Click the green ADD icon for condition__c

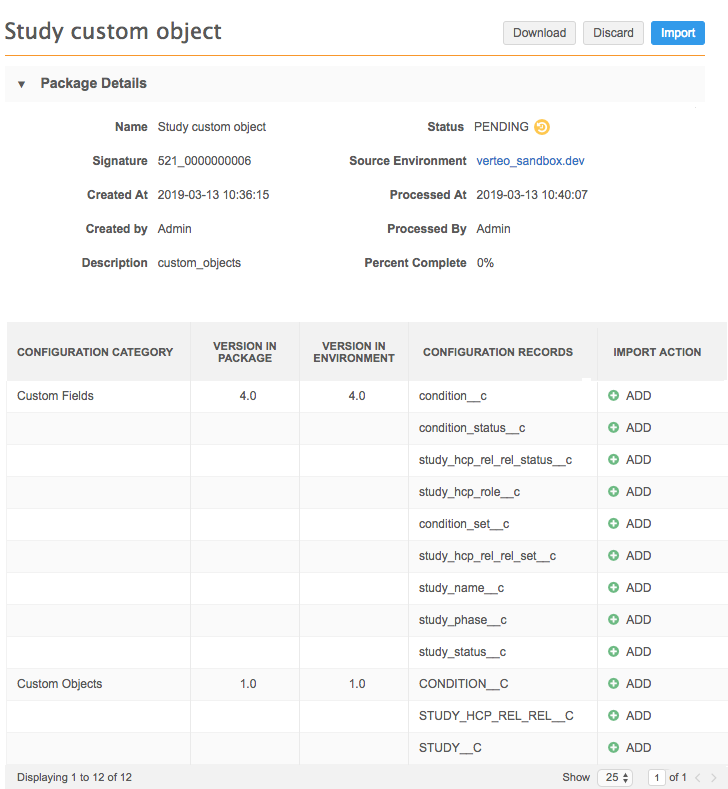(x=613, y=396)
